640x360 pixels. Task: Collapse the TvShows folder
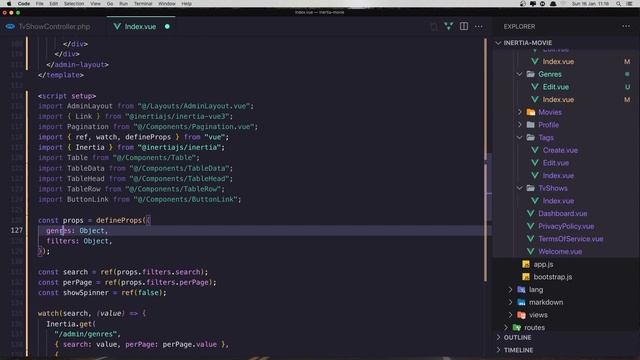click(520, 188)
